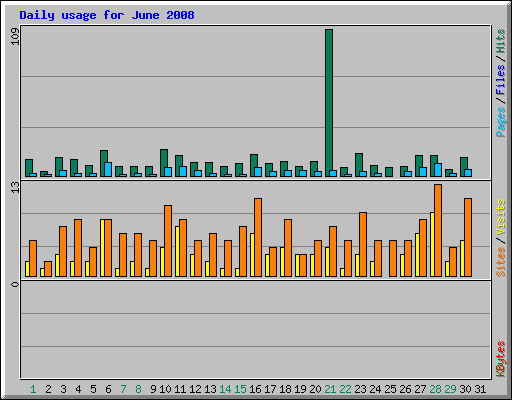Screen dimensions: 512x400
Task: Click the day "23" x-axis label
Action: click(360, 389)
